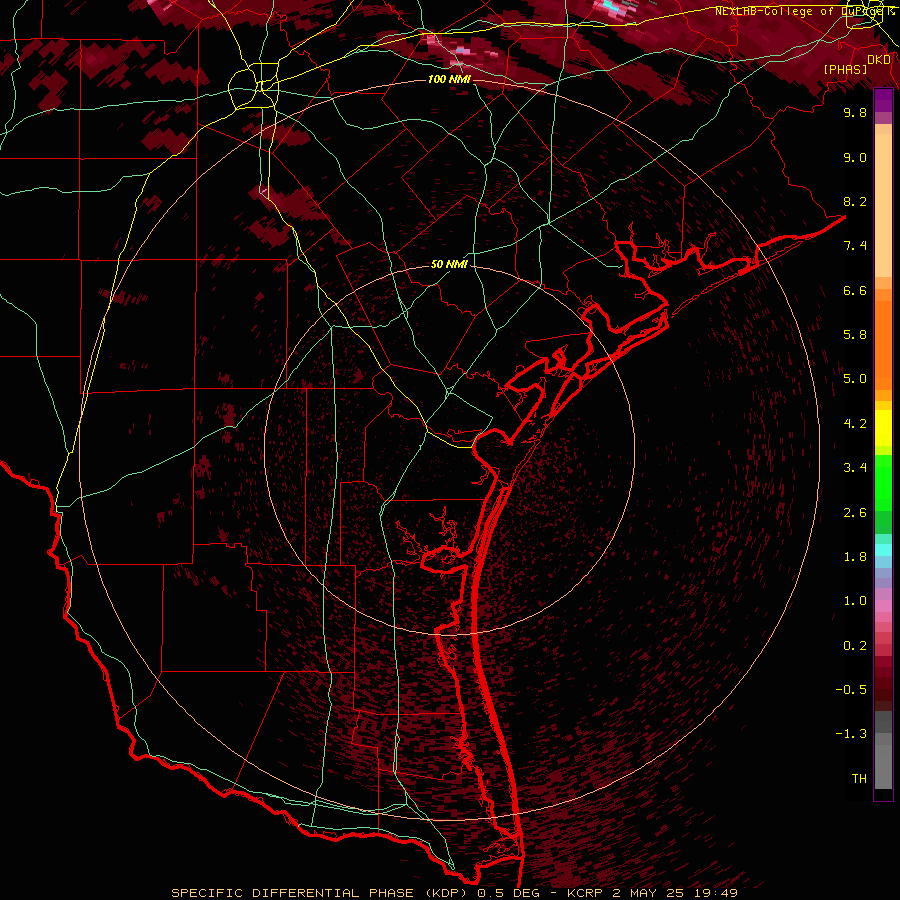Click the 3.4 scale value
900x900 pixels.
pos(855,468)
